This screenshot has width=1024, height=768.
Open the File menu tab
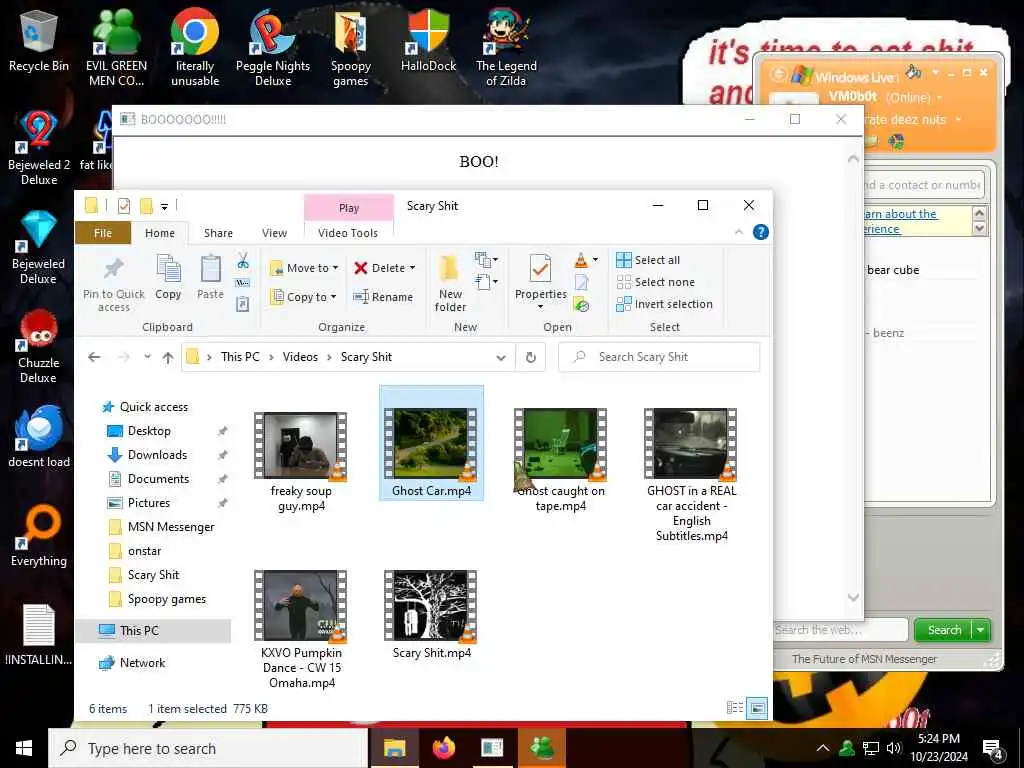[103, 233]
